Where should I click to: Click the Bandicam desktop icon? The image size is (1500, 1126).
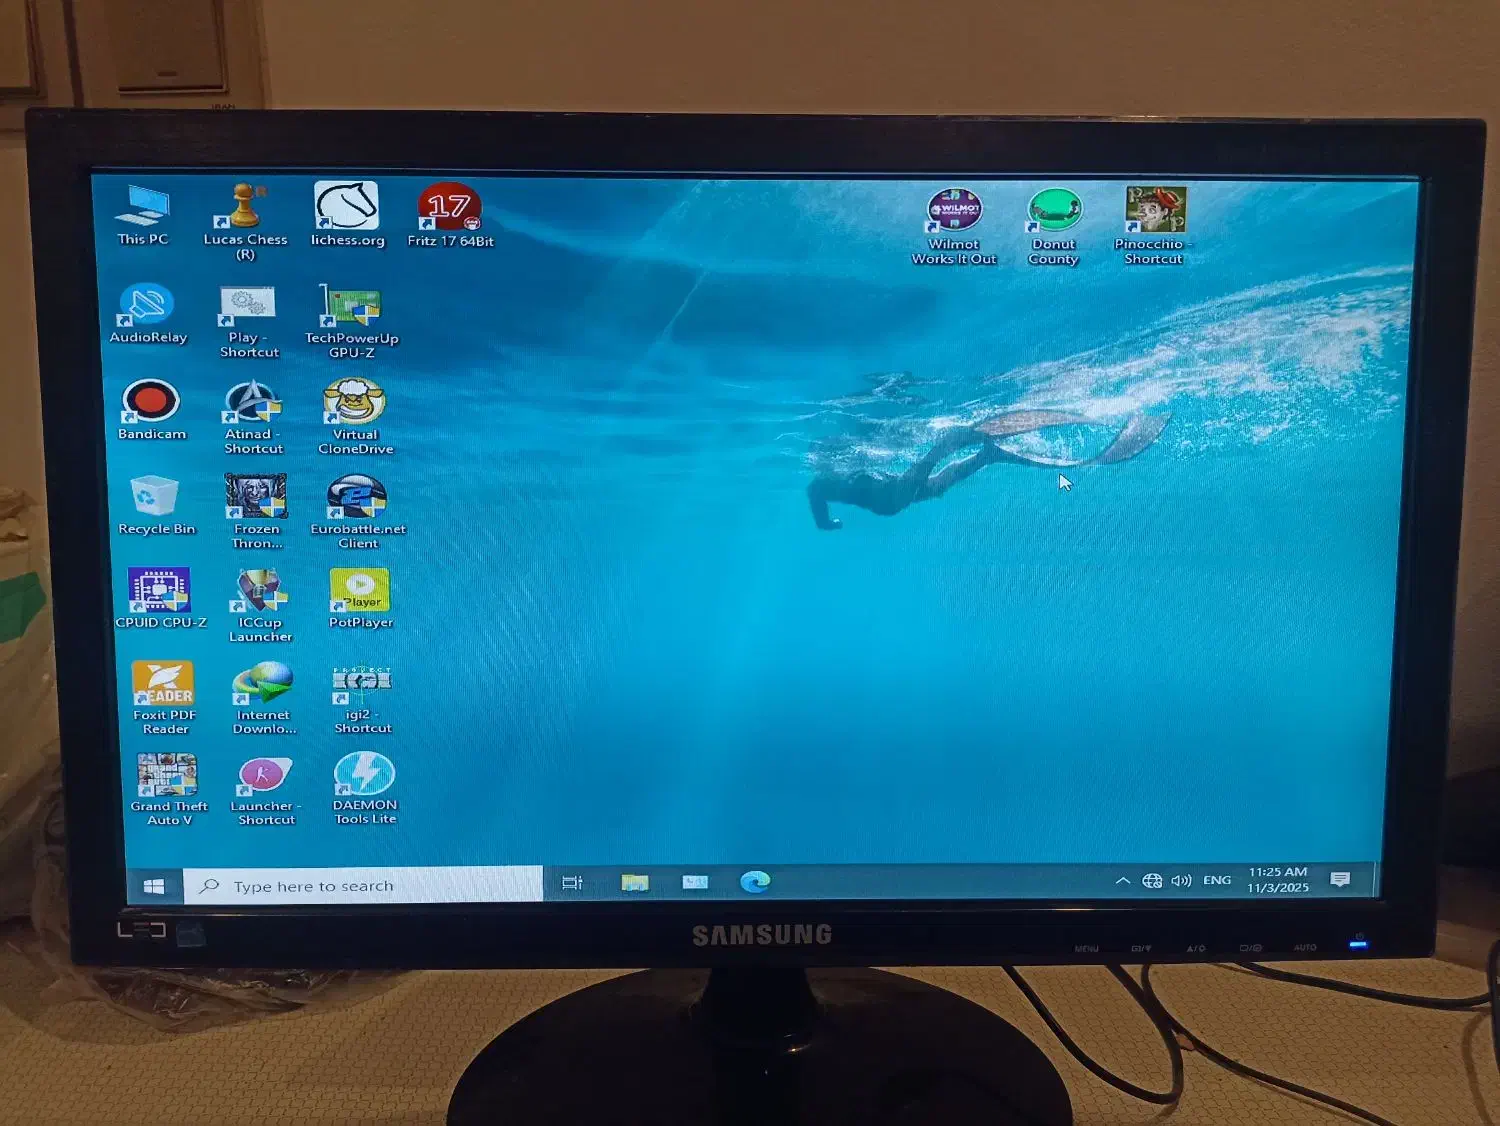pyautogui.click(x=151, y=402)
